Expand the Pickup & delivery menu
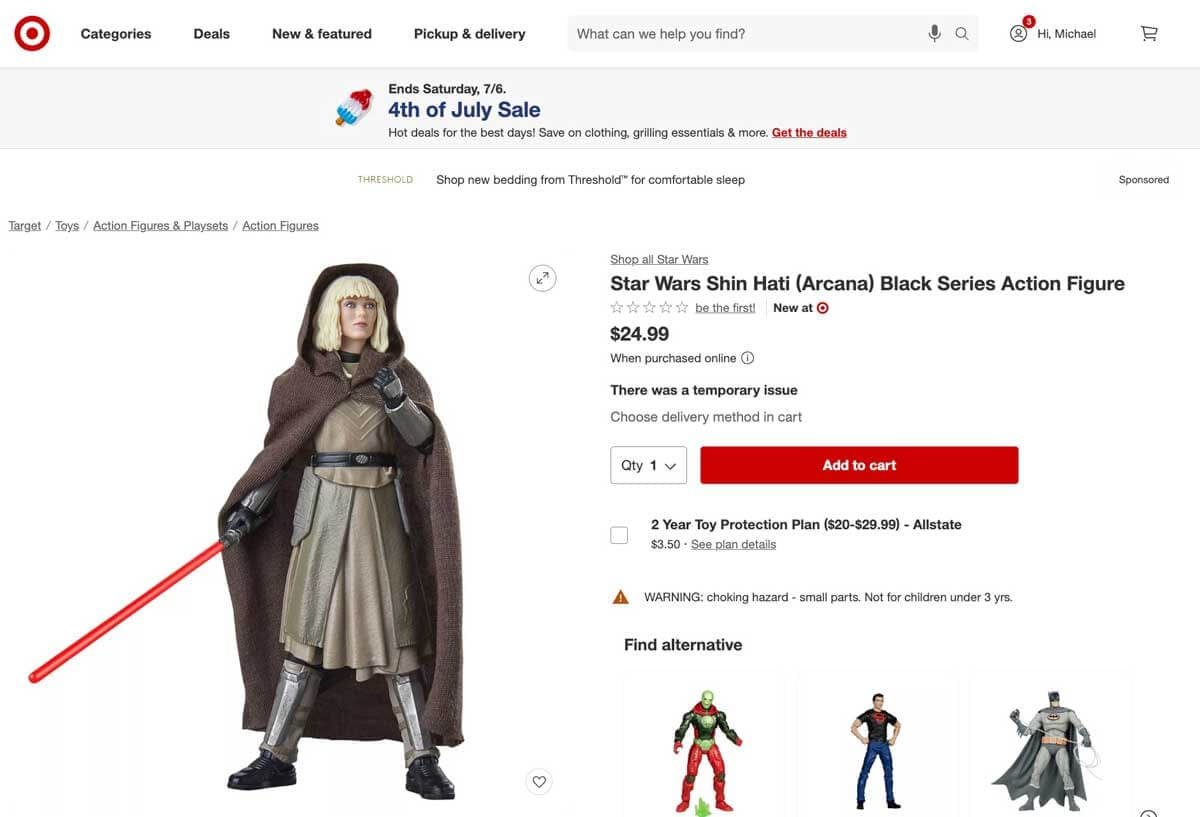This screenshot has height=817, width=1200. coord(469,33)
